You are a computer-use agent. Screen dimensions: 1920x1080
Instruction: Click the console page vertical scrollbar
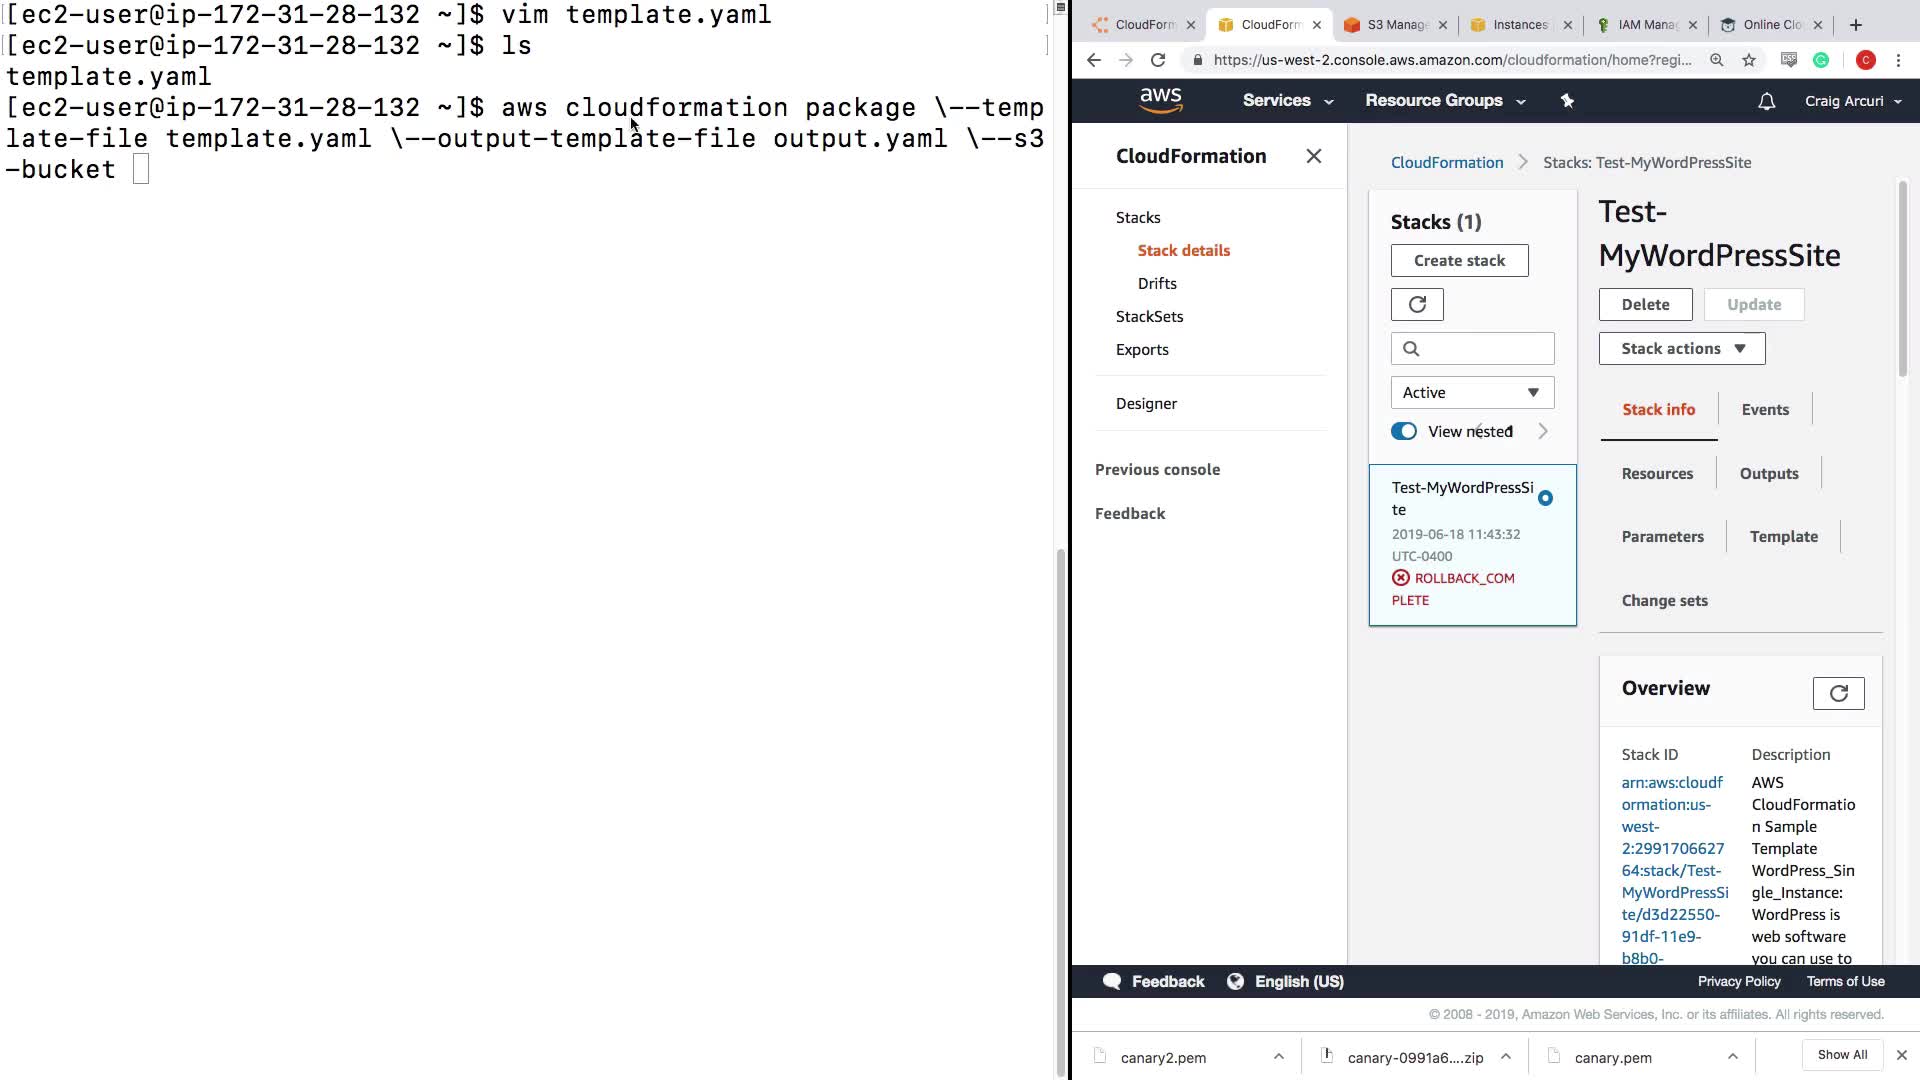point(1902,280)
